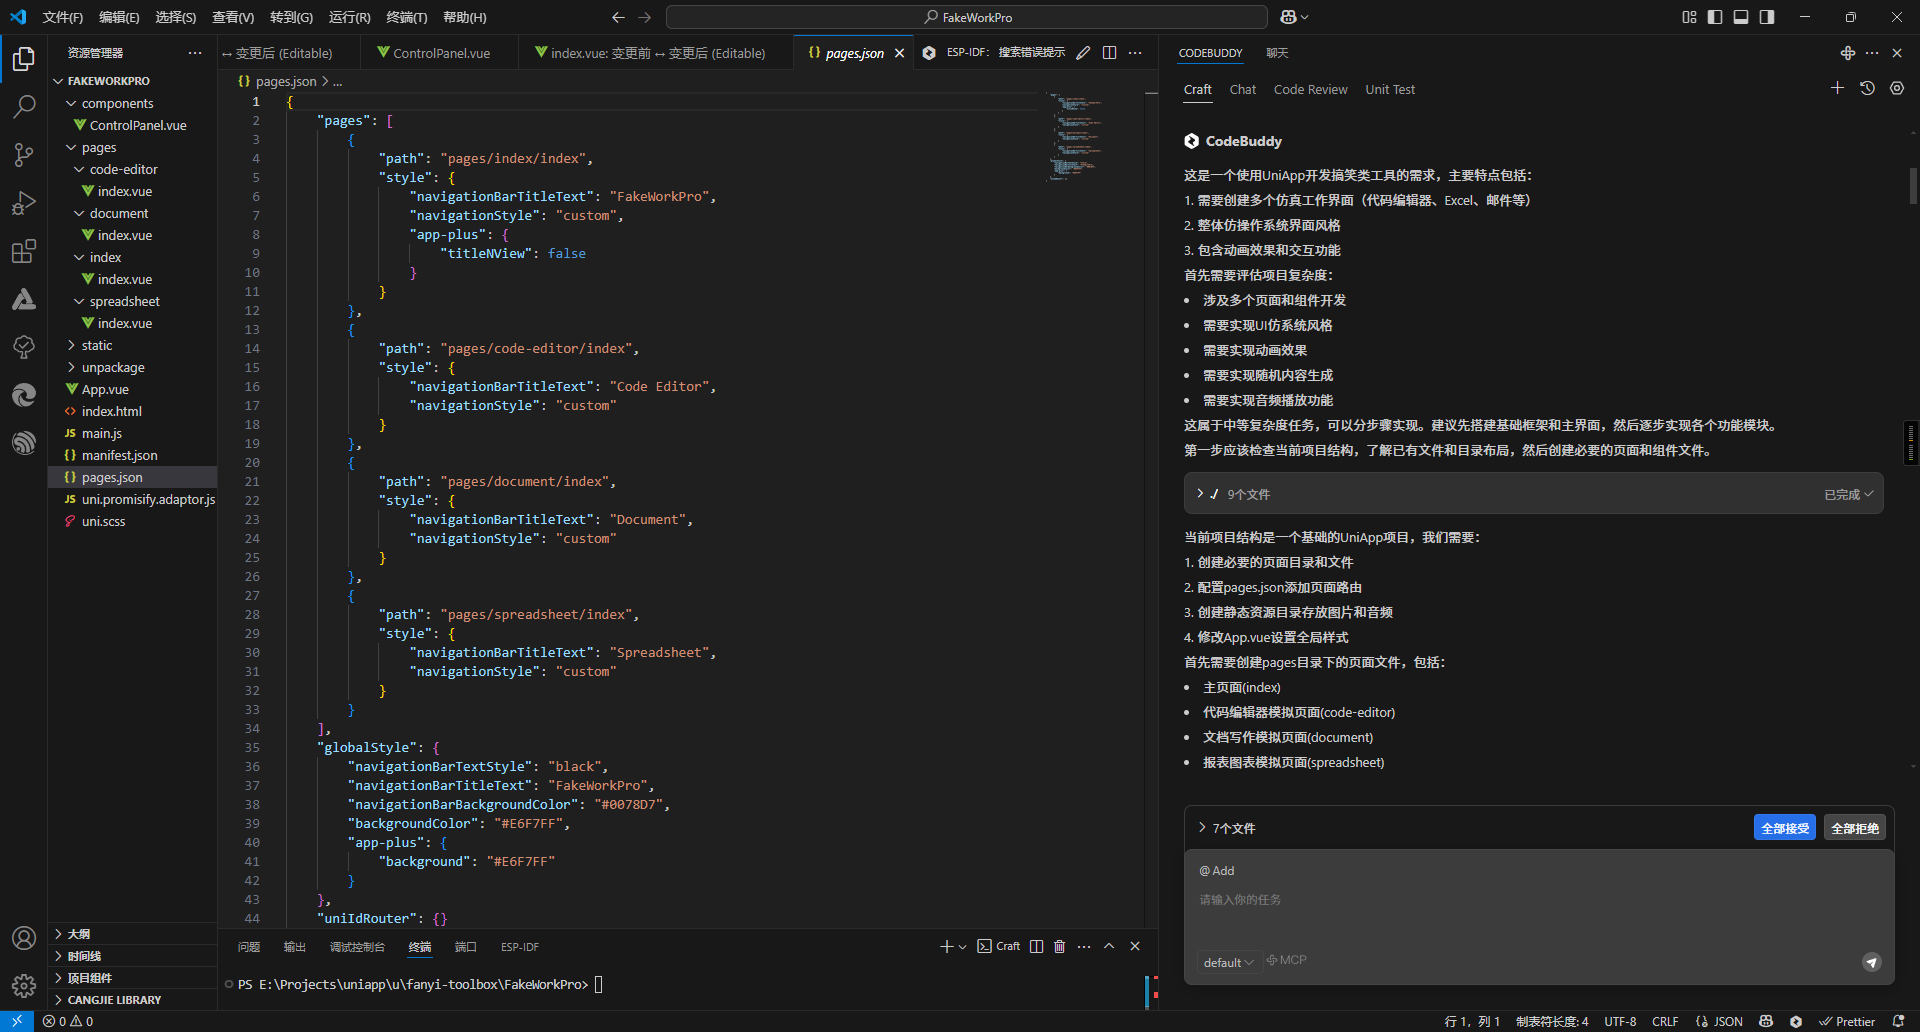Go forward with the navigation arrow

645,17
